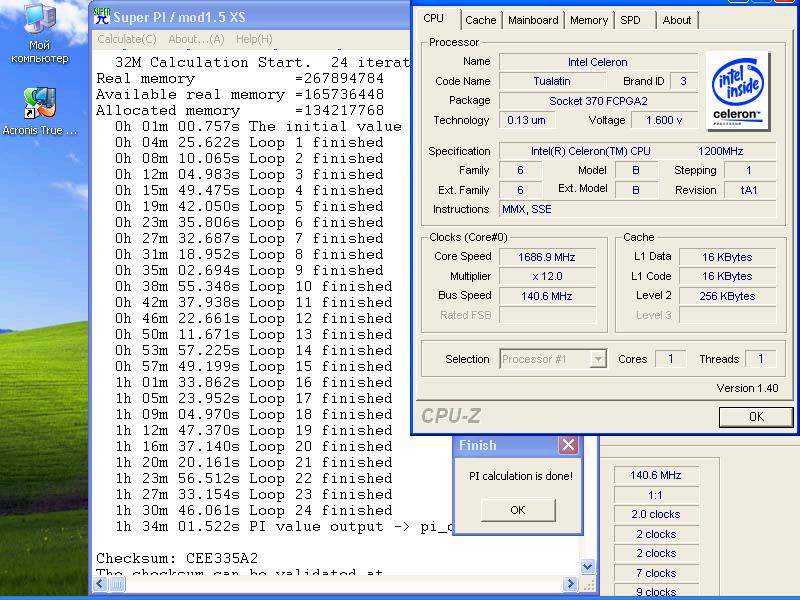Switch to the Cache tab in CPU-Z

tap(480, 20)
